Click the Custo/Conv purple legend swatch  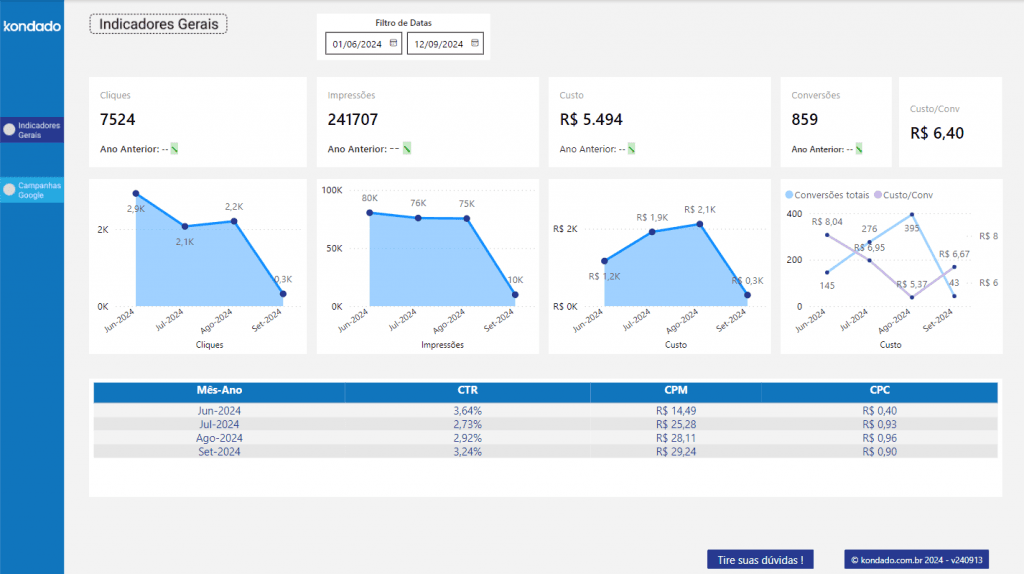[878, 195]
